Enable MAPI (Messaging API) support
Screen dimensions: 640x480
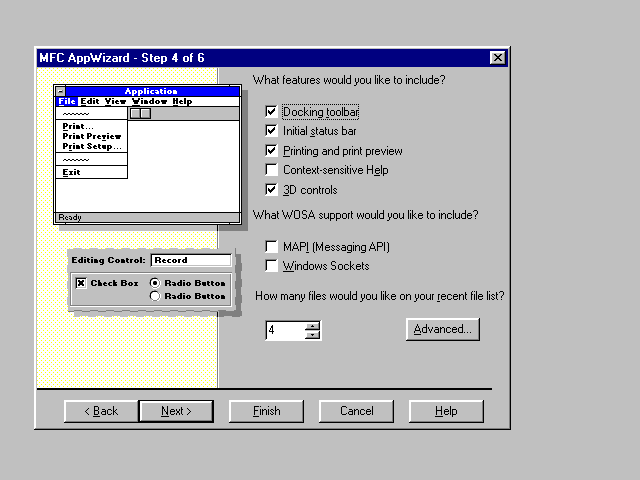272,246
